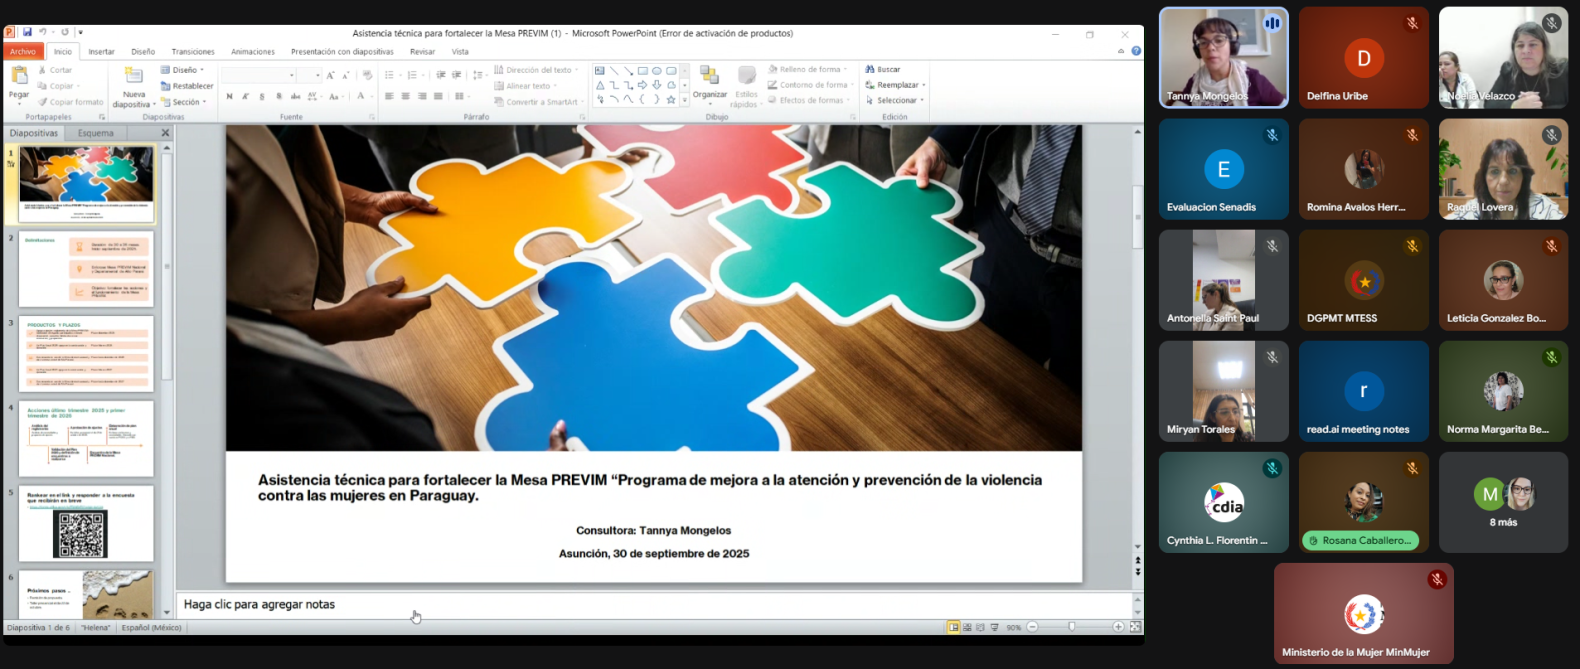
Task: Toggle italic formatting in Fuente group
Action: pyautogui.click(x=246, y=97)
